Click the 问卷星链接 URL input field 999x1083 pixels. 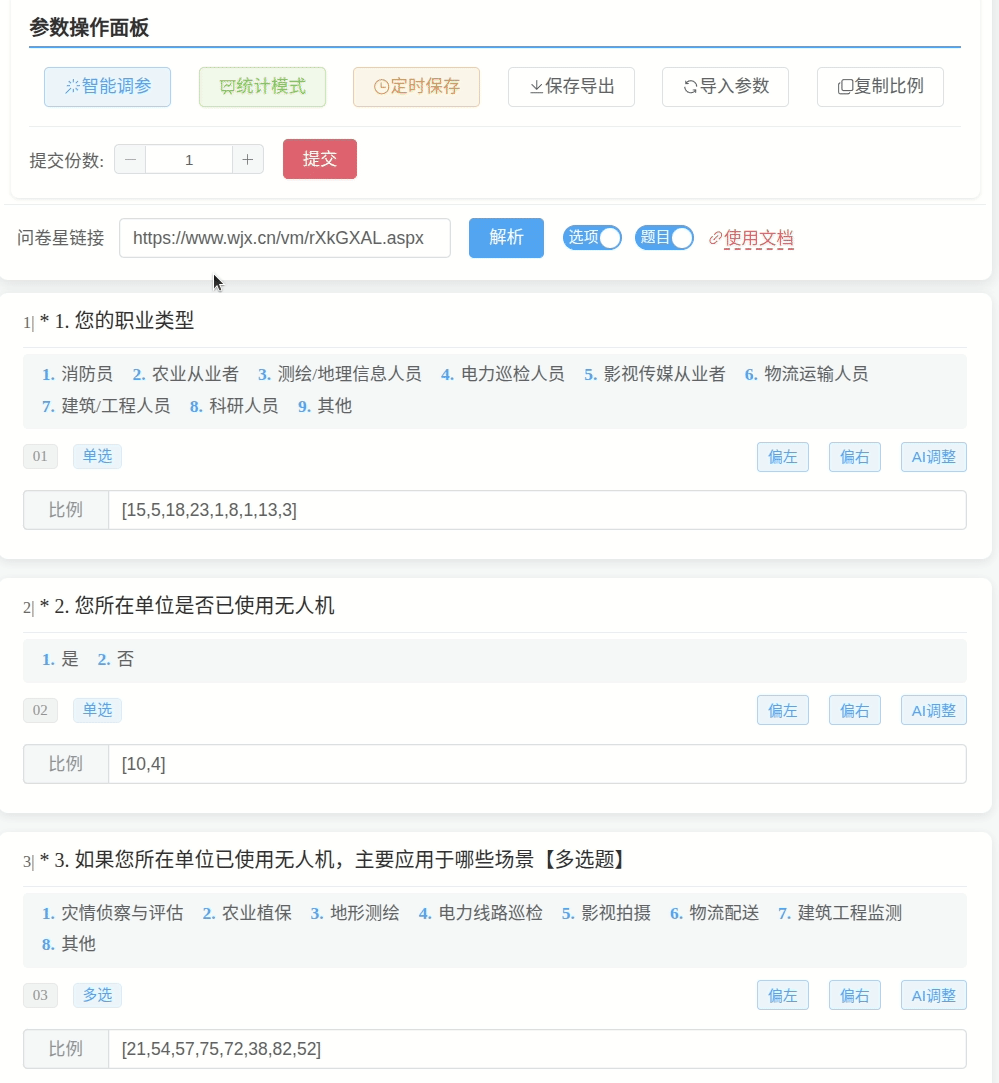[x=284, y=238]
